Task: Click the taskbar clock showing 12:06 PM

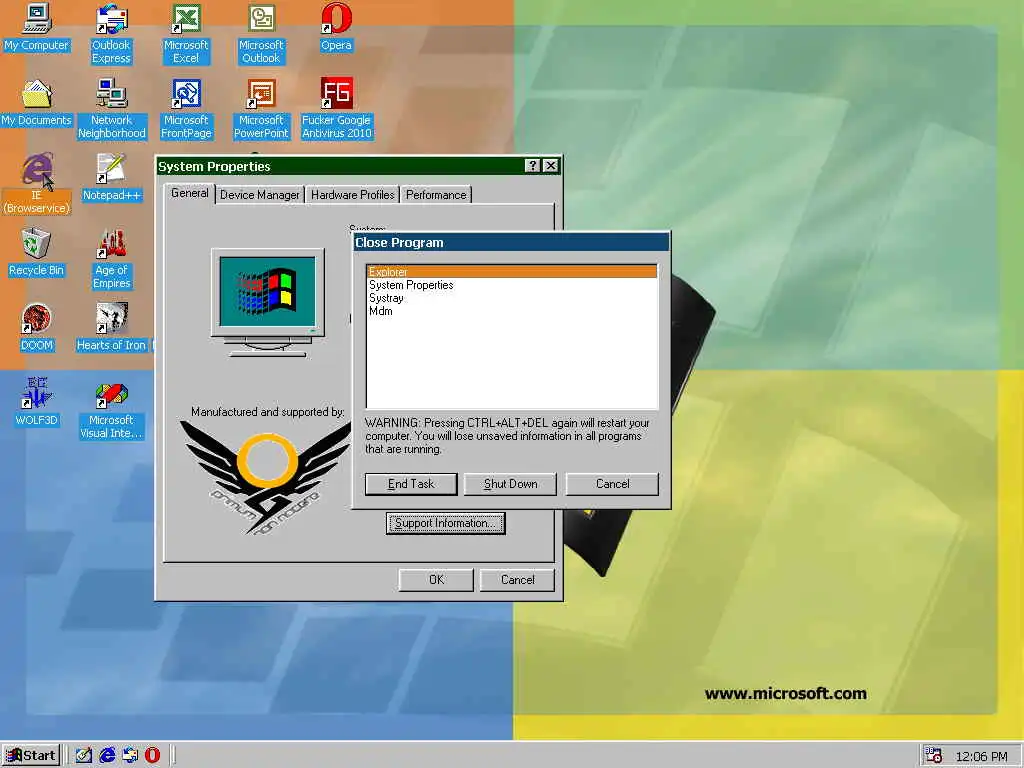Action: [981, 756]
